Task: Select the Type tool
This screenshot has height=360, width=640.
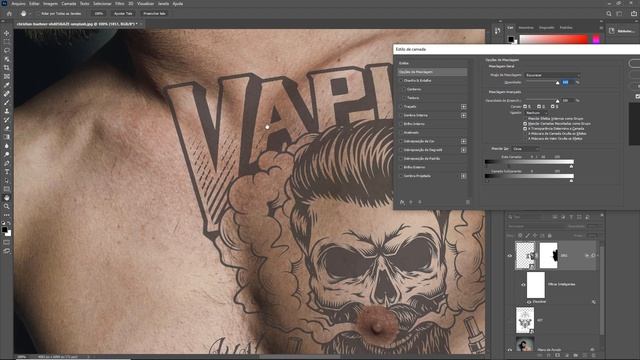Action: [x=7, y=172]
